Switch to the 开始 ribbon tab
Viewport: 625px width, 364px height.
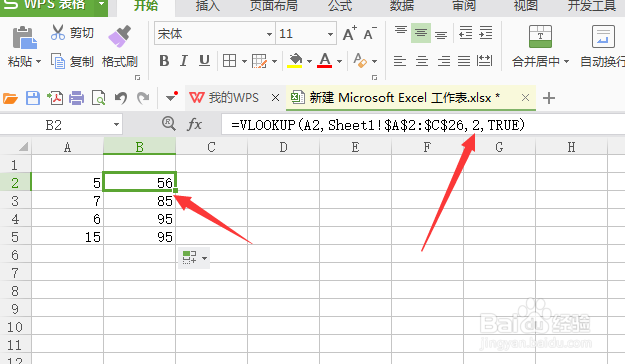click(x=145, y=6)
